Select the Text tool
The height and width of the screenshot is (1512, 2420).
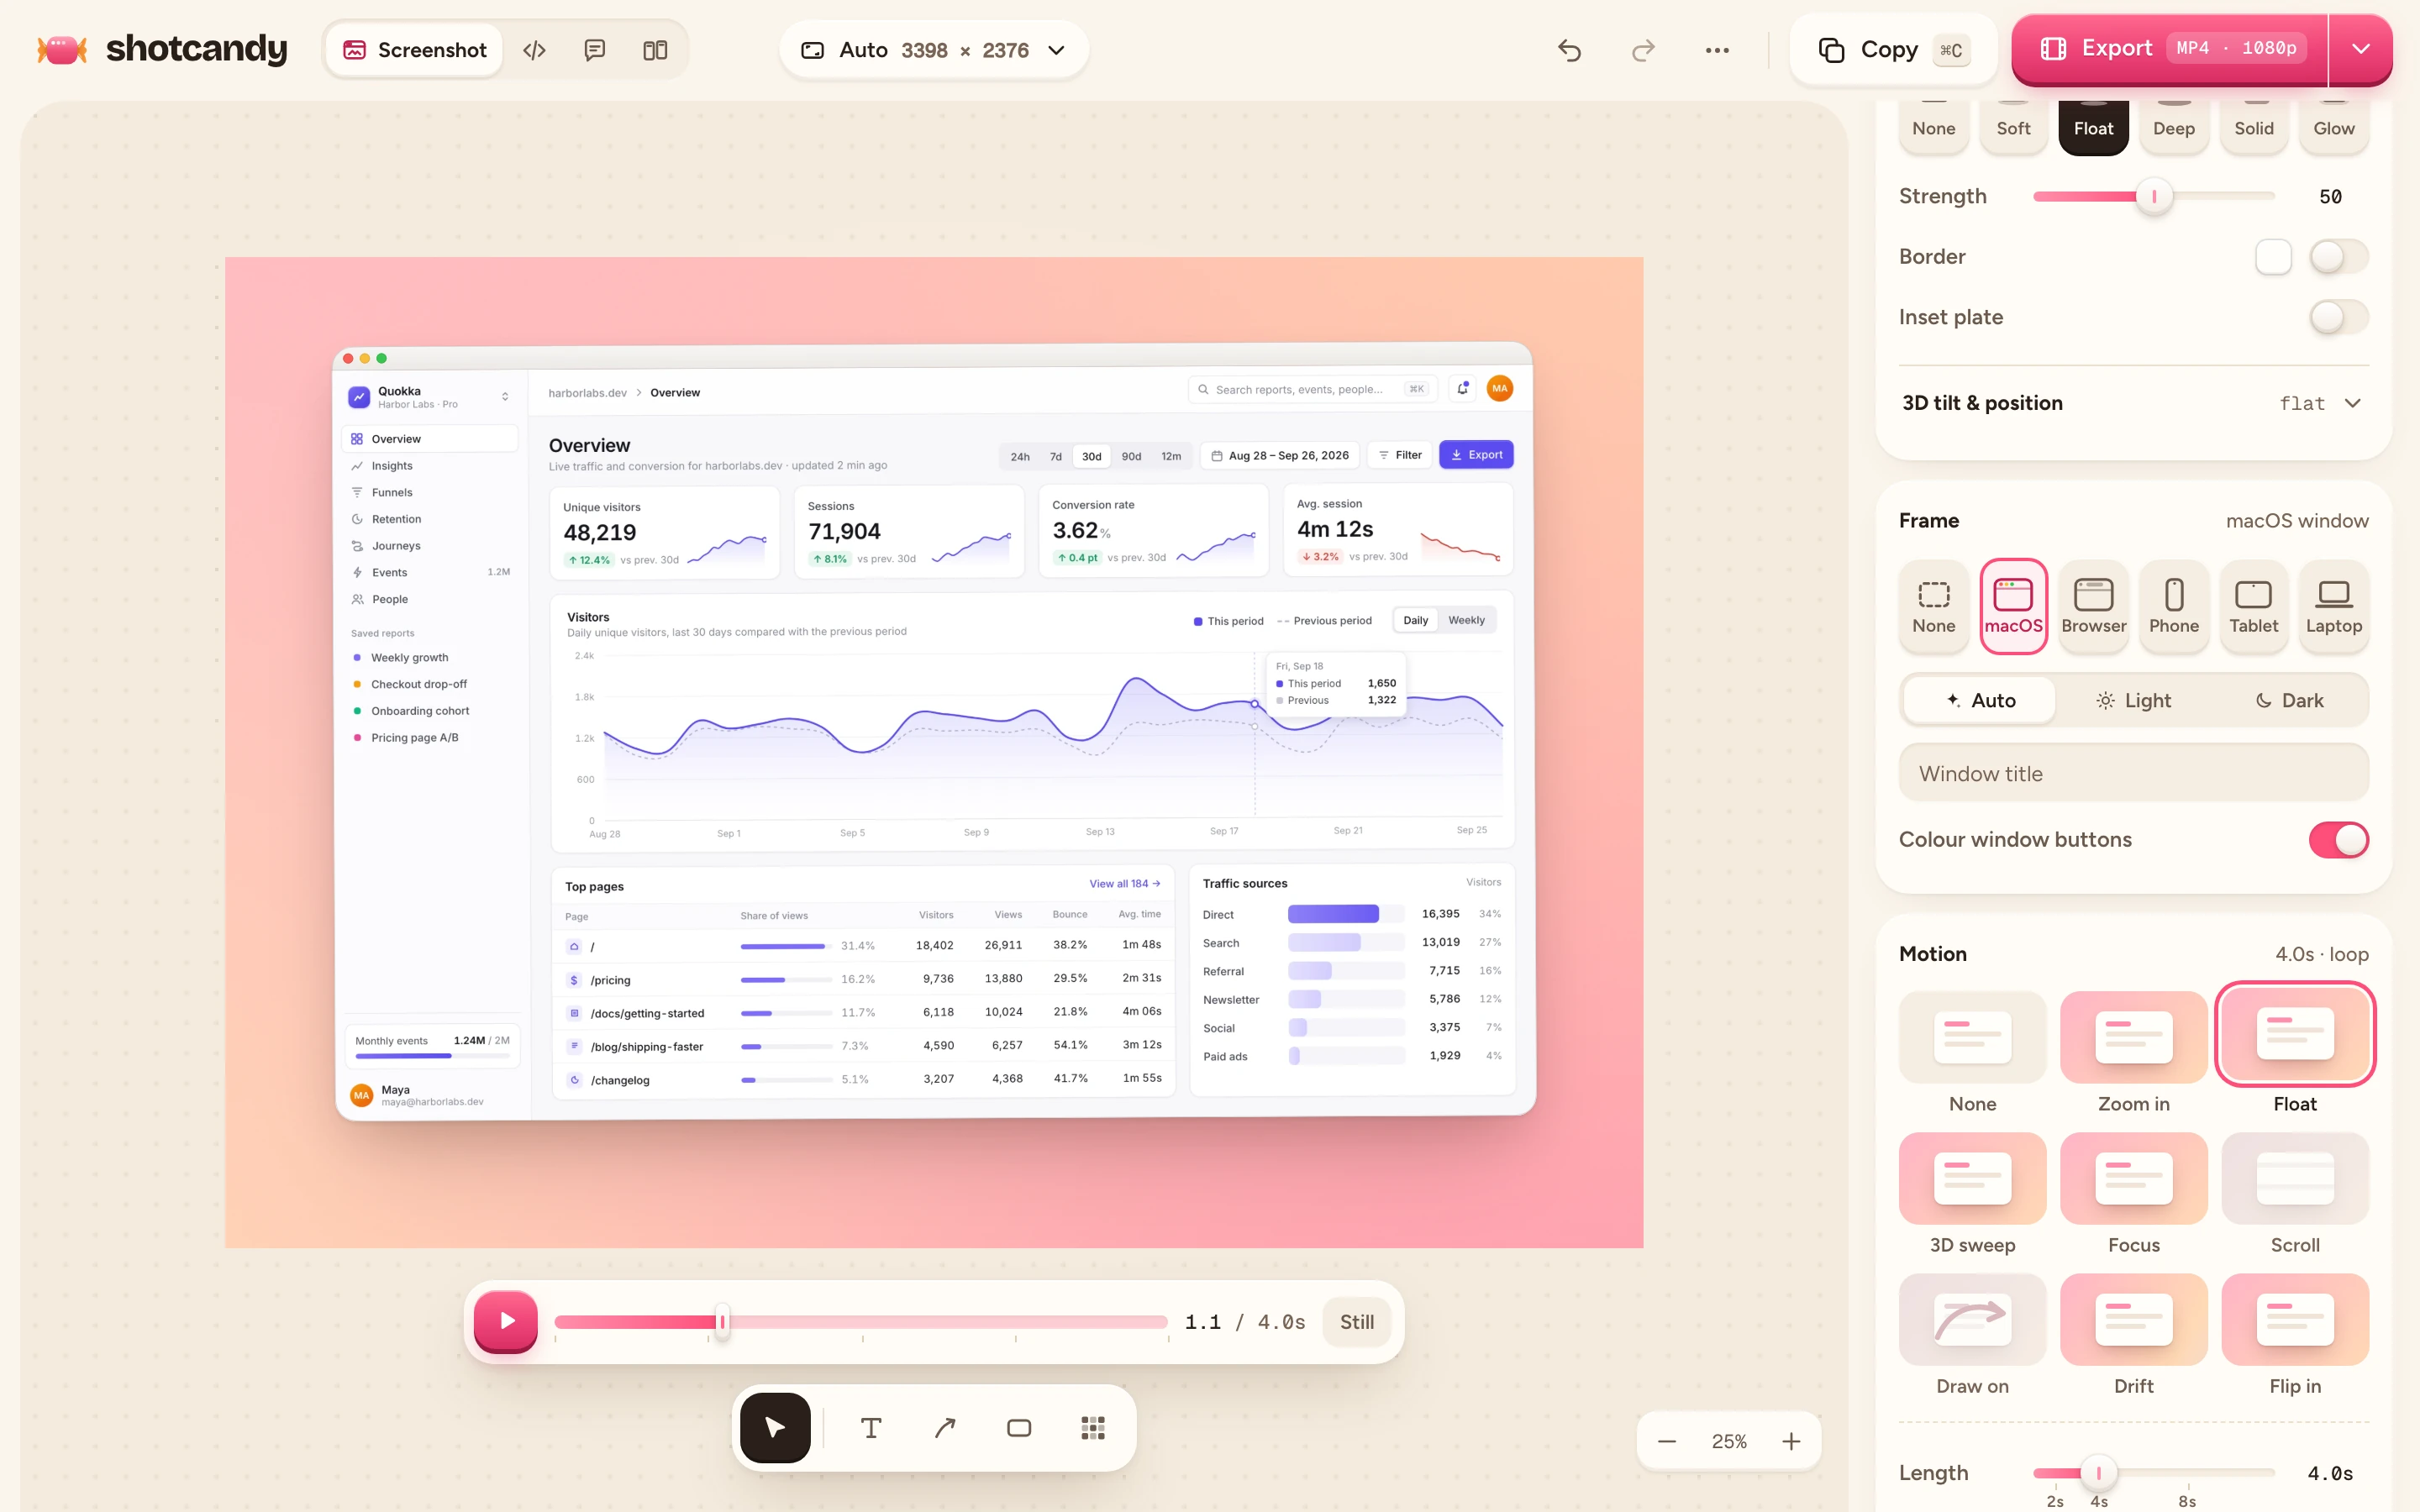[x=871, y=1427]
